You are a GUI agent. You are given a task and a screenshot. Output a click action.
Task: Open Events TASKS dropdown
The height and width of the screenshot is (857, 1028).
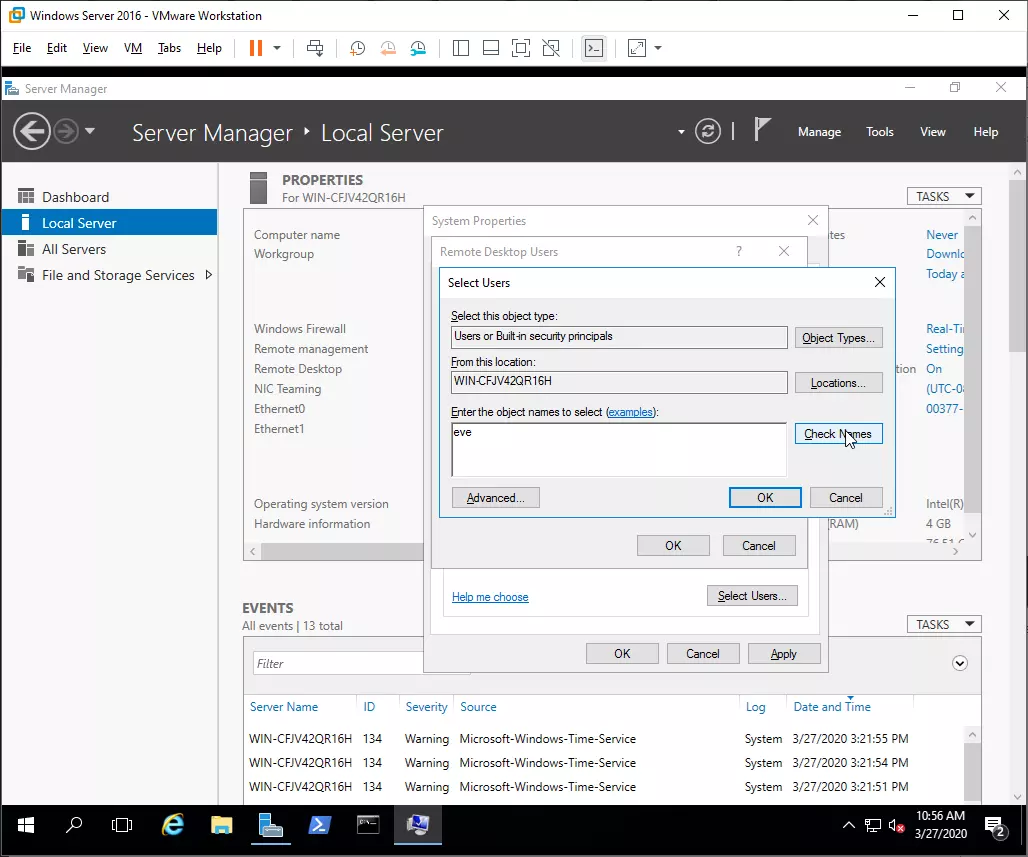944,624
